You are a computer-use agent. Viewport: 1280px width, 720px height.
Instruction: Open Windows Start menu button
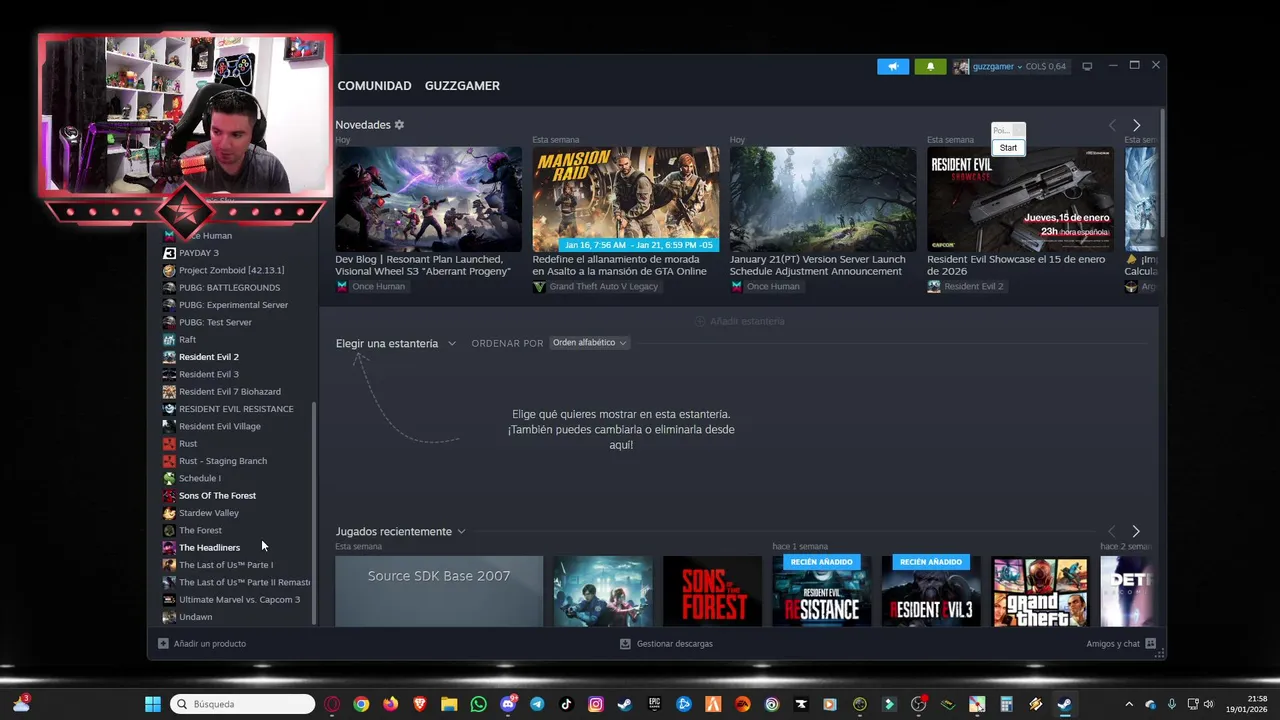click(153, 704)
